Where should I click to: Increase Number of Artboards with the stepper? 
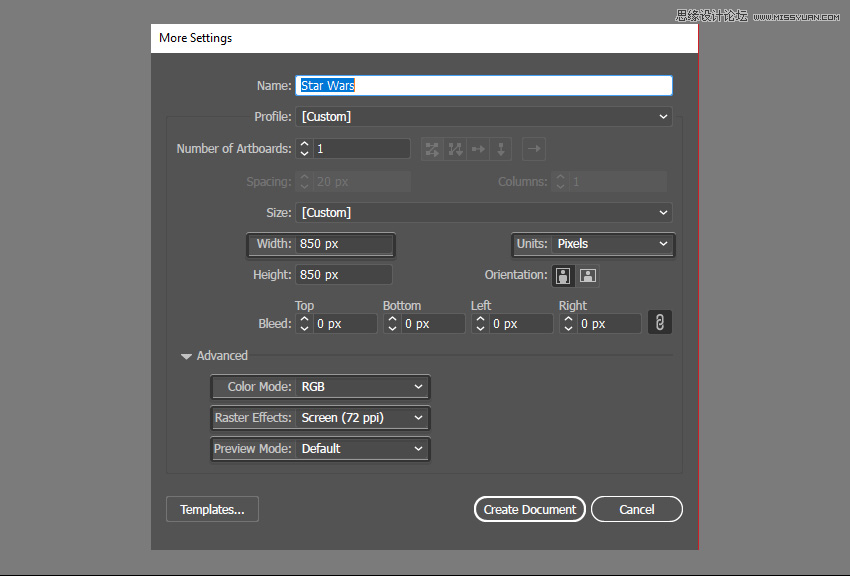click(305, 144)
